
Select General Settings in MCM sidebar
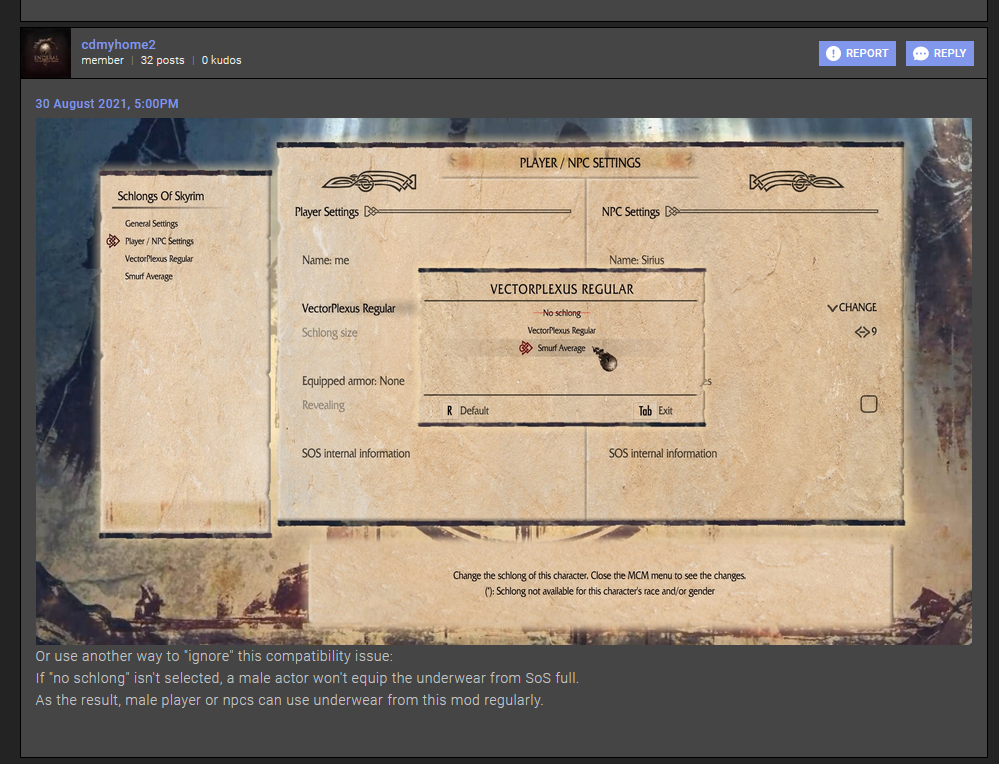(x=152, y=224)
